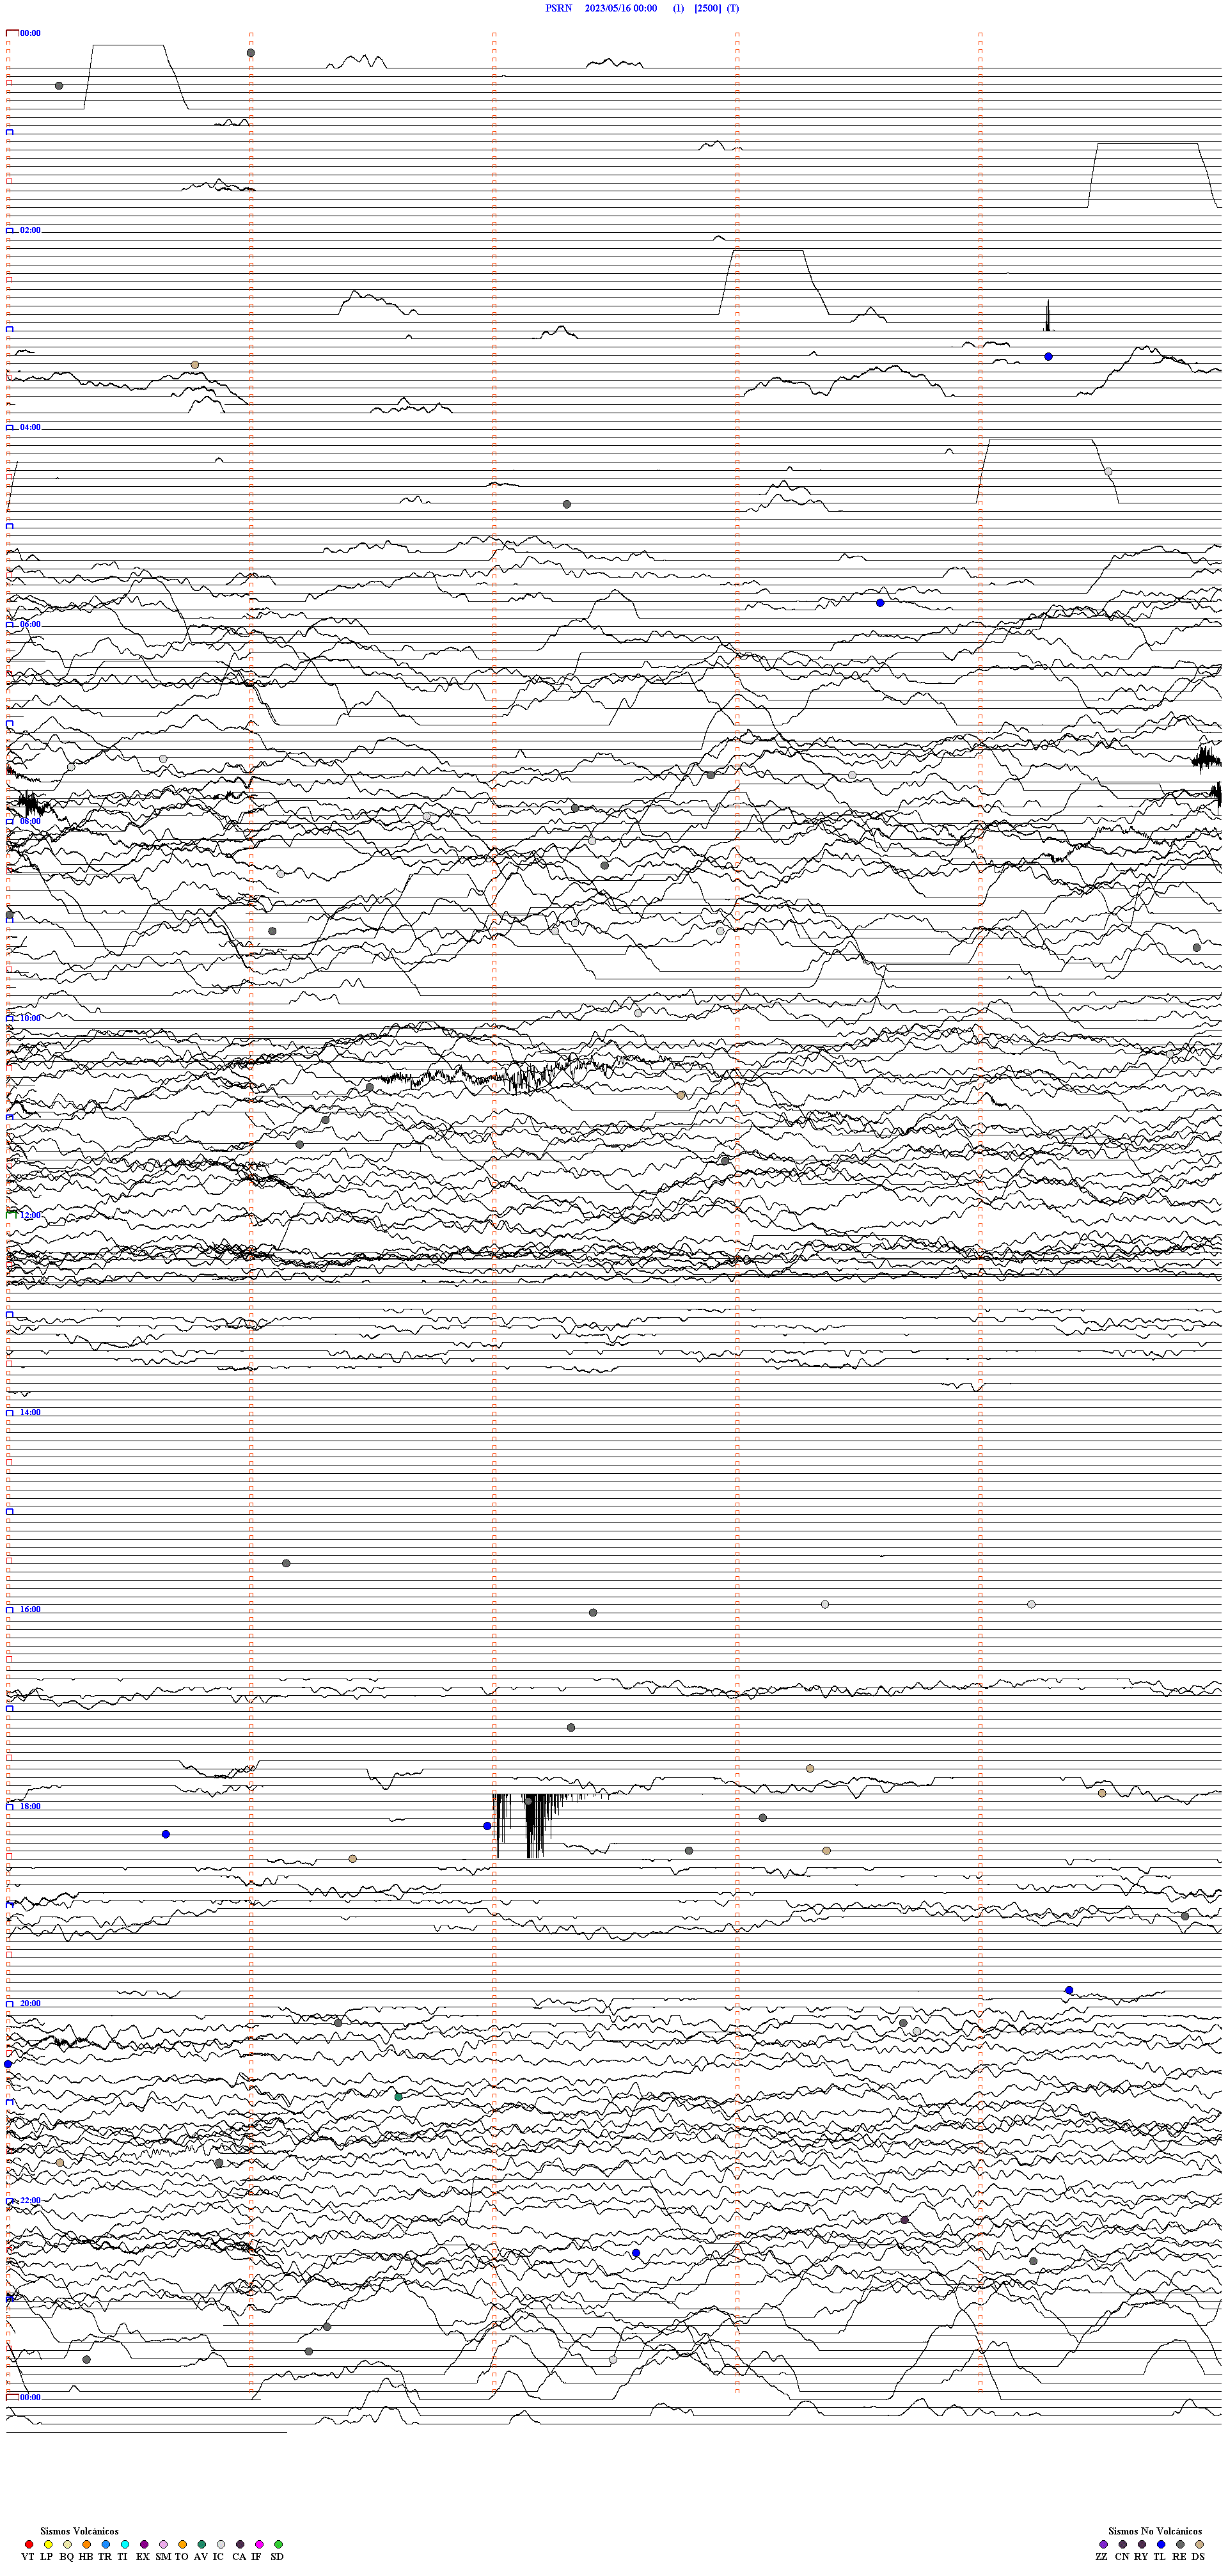This screenshot has width=1228, height=2576.
Task: Select the tan DS legend dot
Action: [1200, 2544]
